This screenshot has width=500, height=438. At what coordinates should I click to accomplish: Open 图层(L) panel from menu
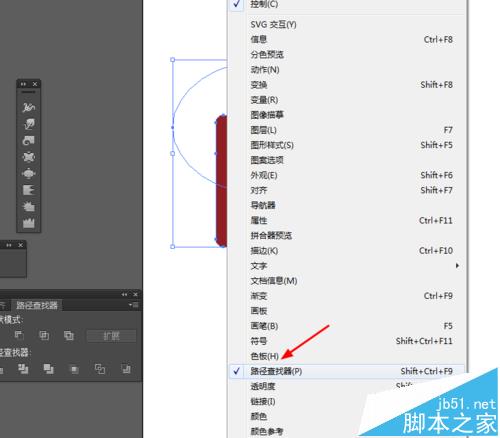pos(347,130)
